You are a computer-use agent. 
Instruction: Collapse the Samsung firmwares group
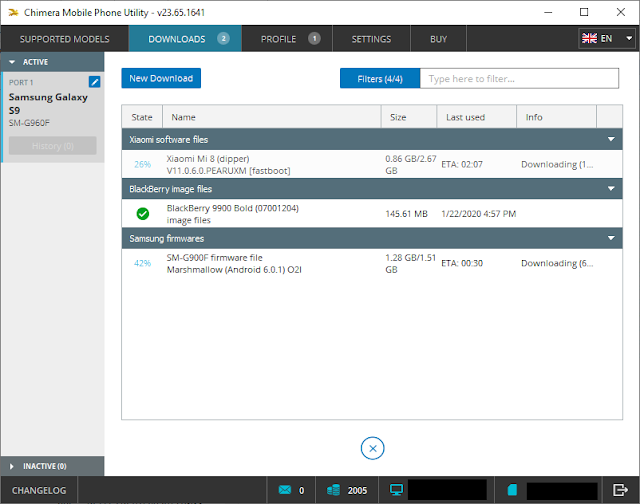click(x=611, y=238)
